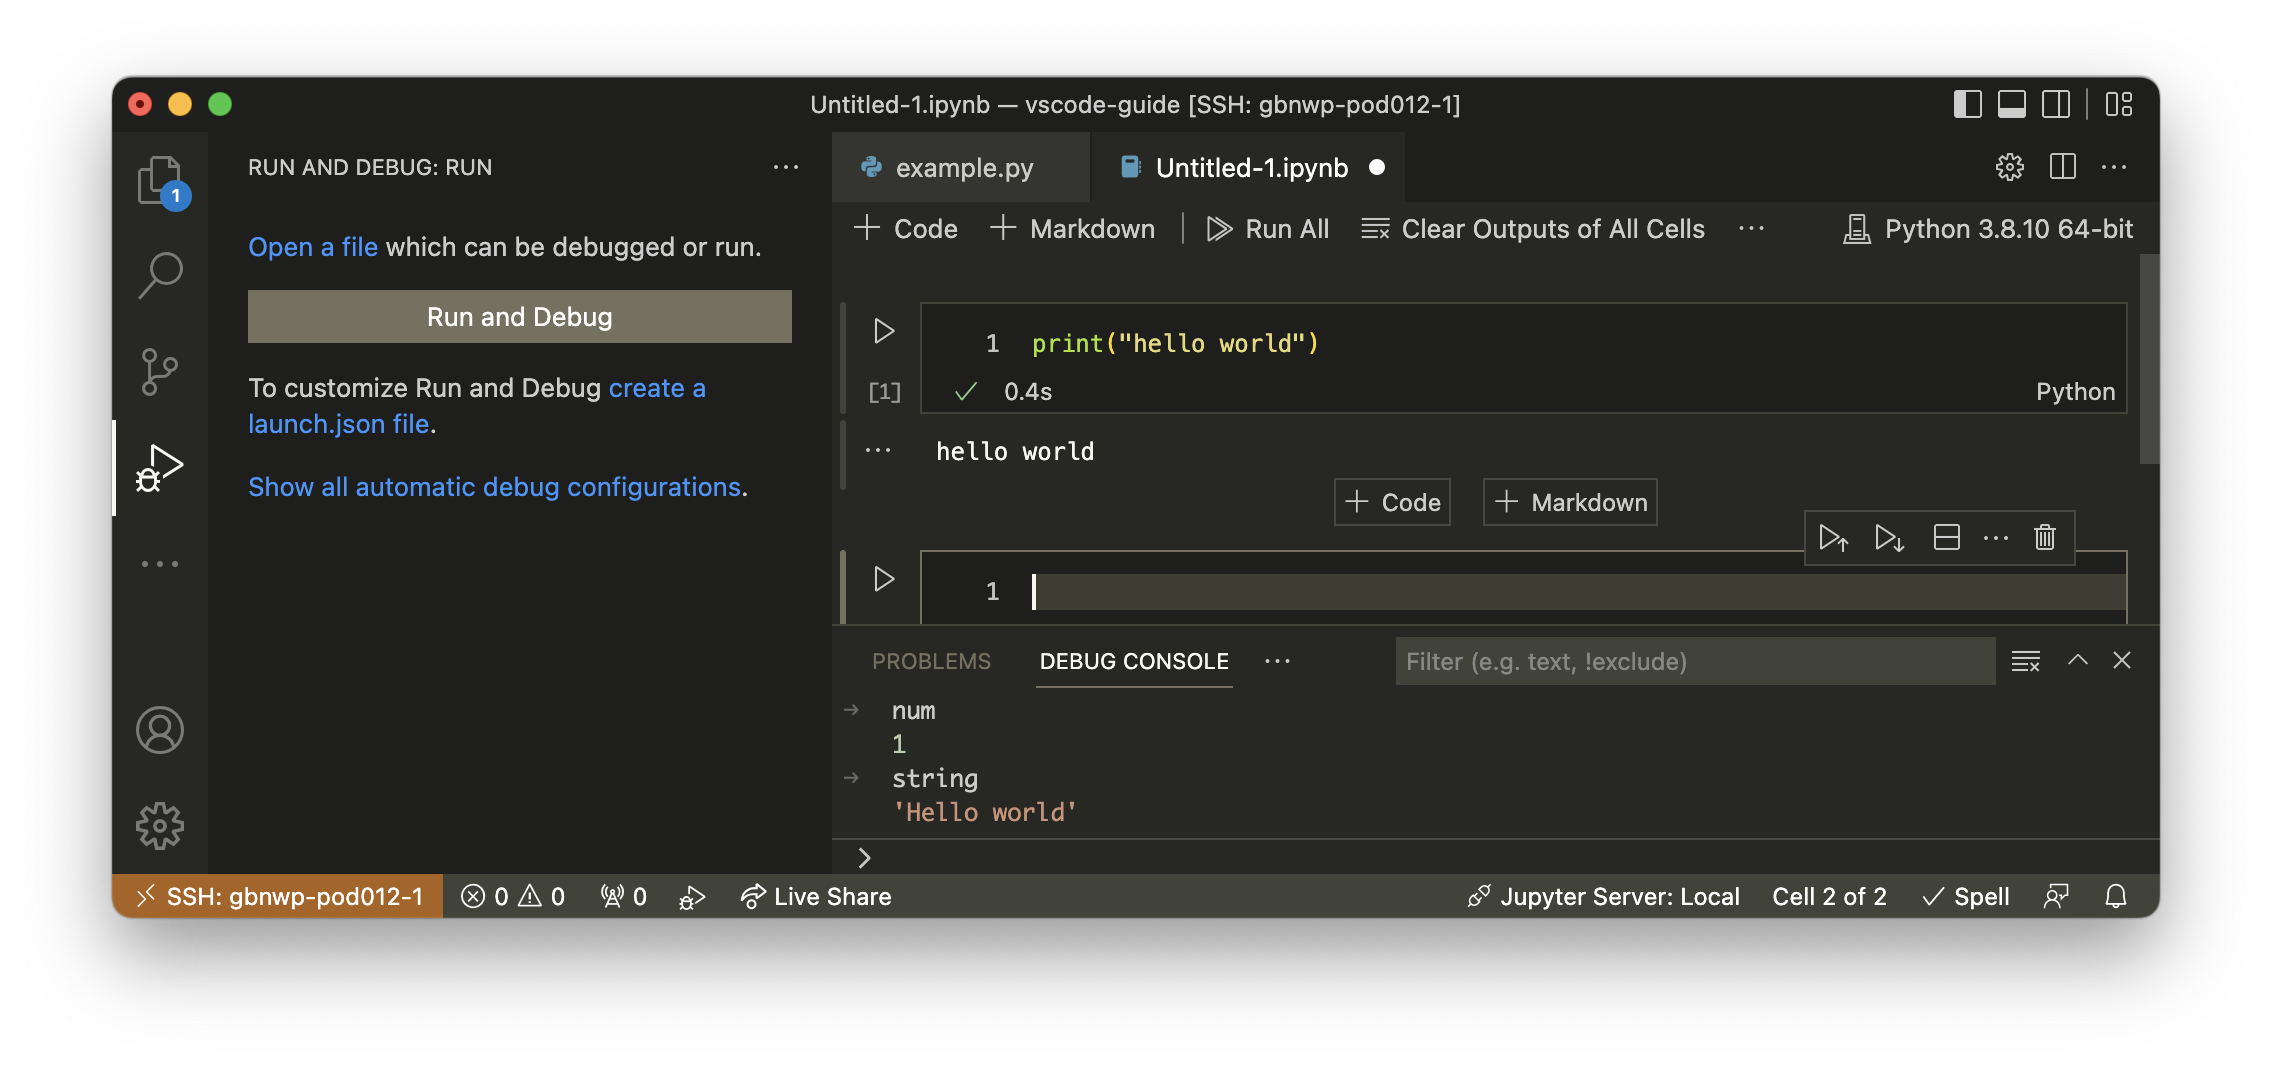Click the Run and Debug button
The image size is (2272, 1066).
click(x=518, y=316)
